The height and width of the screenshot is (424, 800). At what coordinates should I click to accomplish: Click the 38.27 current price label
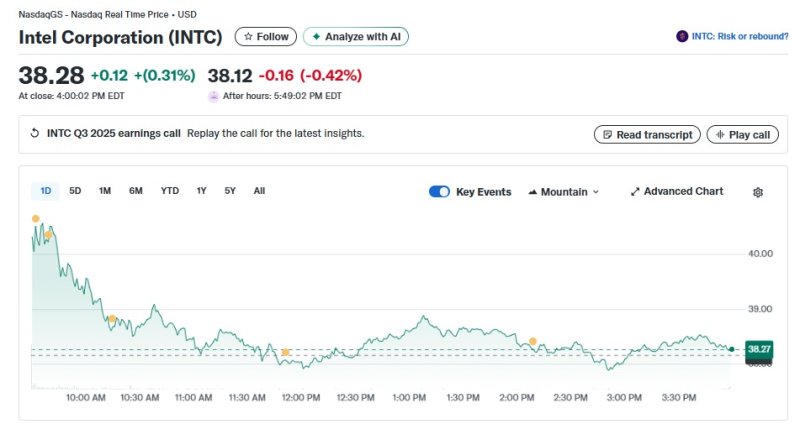[760, 348]
